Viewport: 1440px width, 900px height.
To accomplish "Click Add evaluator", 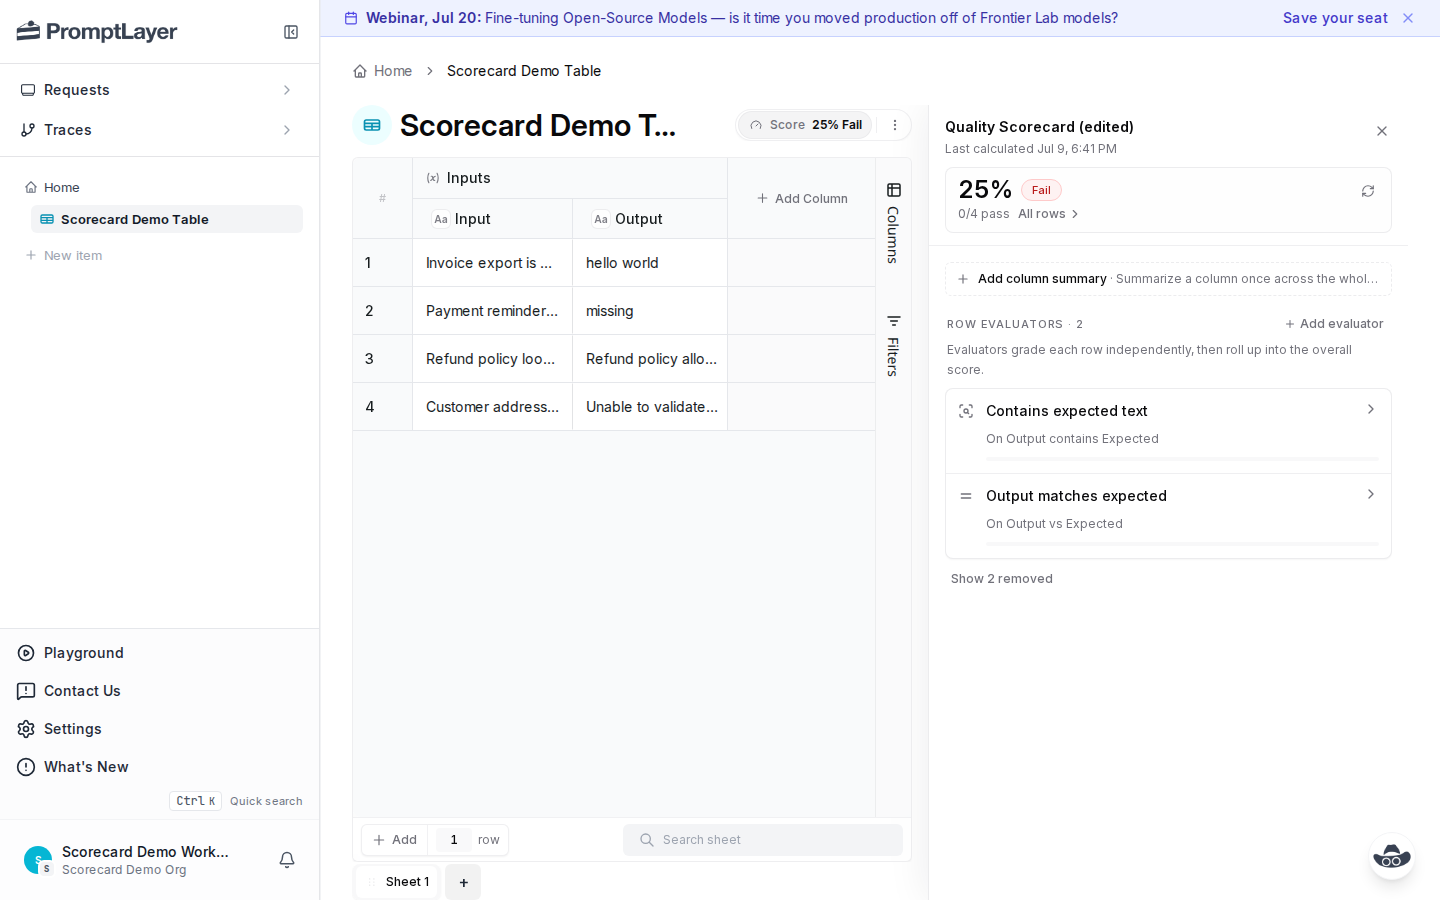I will point(1334,324).
